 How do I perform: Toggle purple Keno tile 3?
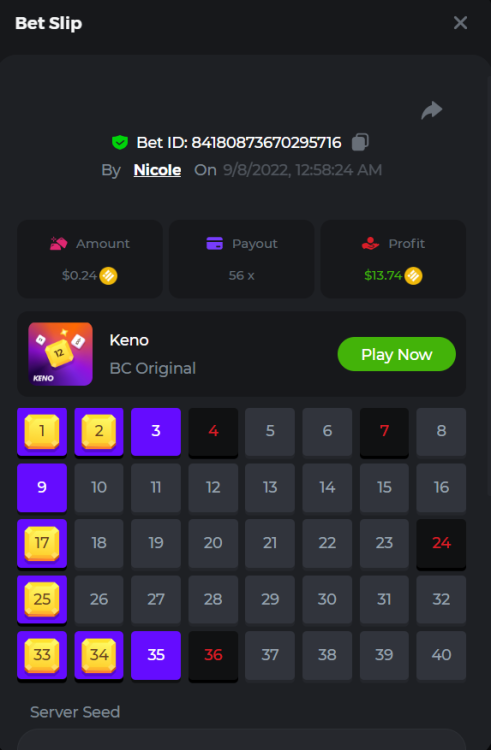click(x=156, y=431)
